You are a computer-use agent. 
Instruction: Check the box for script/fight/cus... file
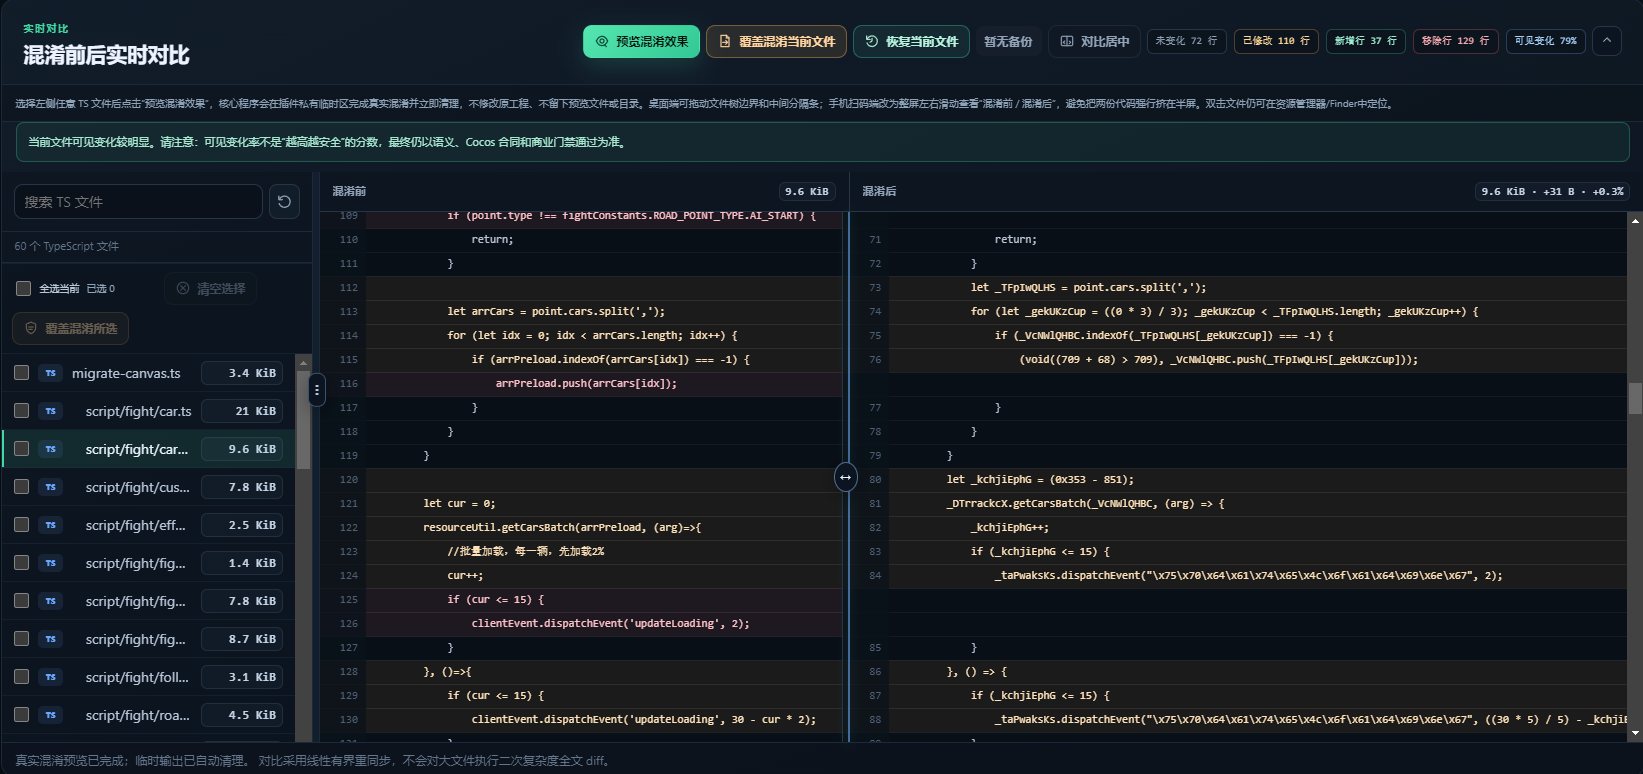(22, 487)
